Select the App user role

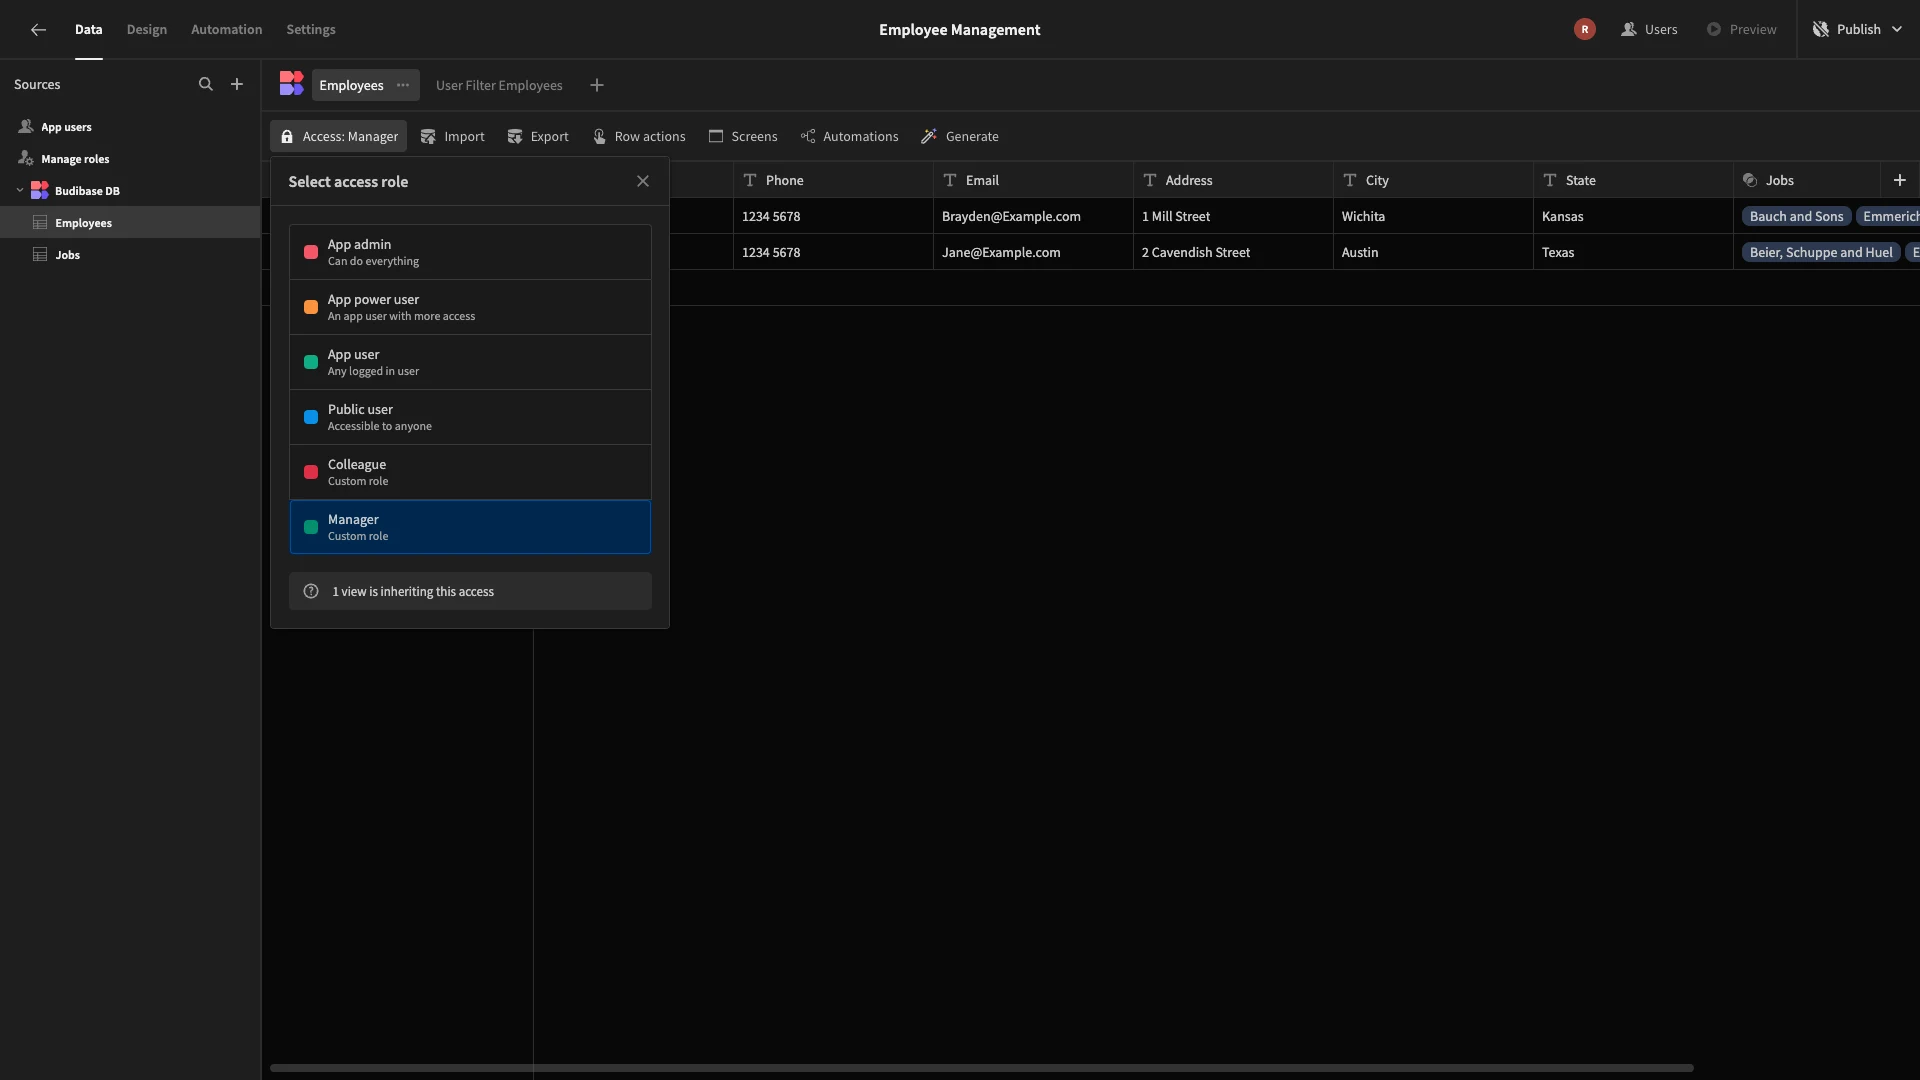click(470, 362)
